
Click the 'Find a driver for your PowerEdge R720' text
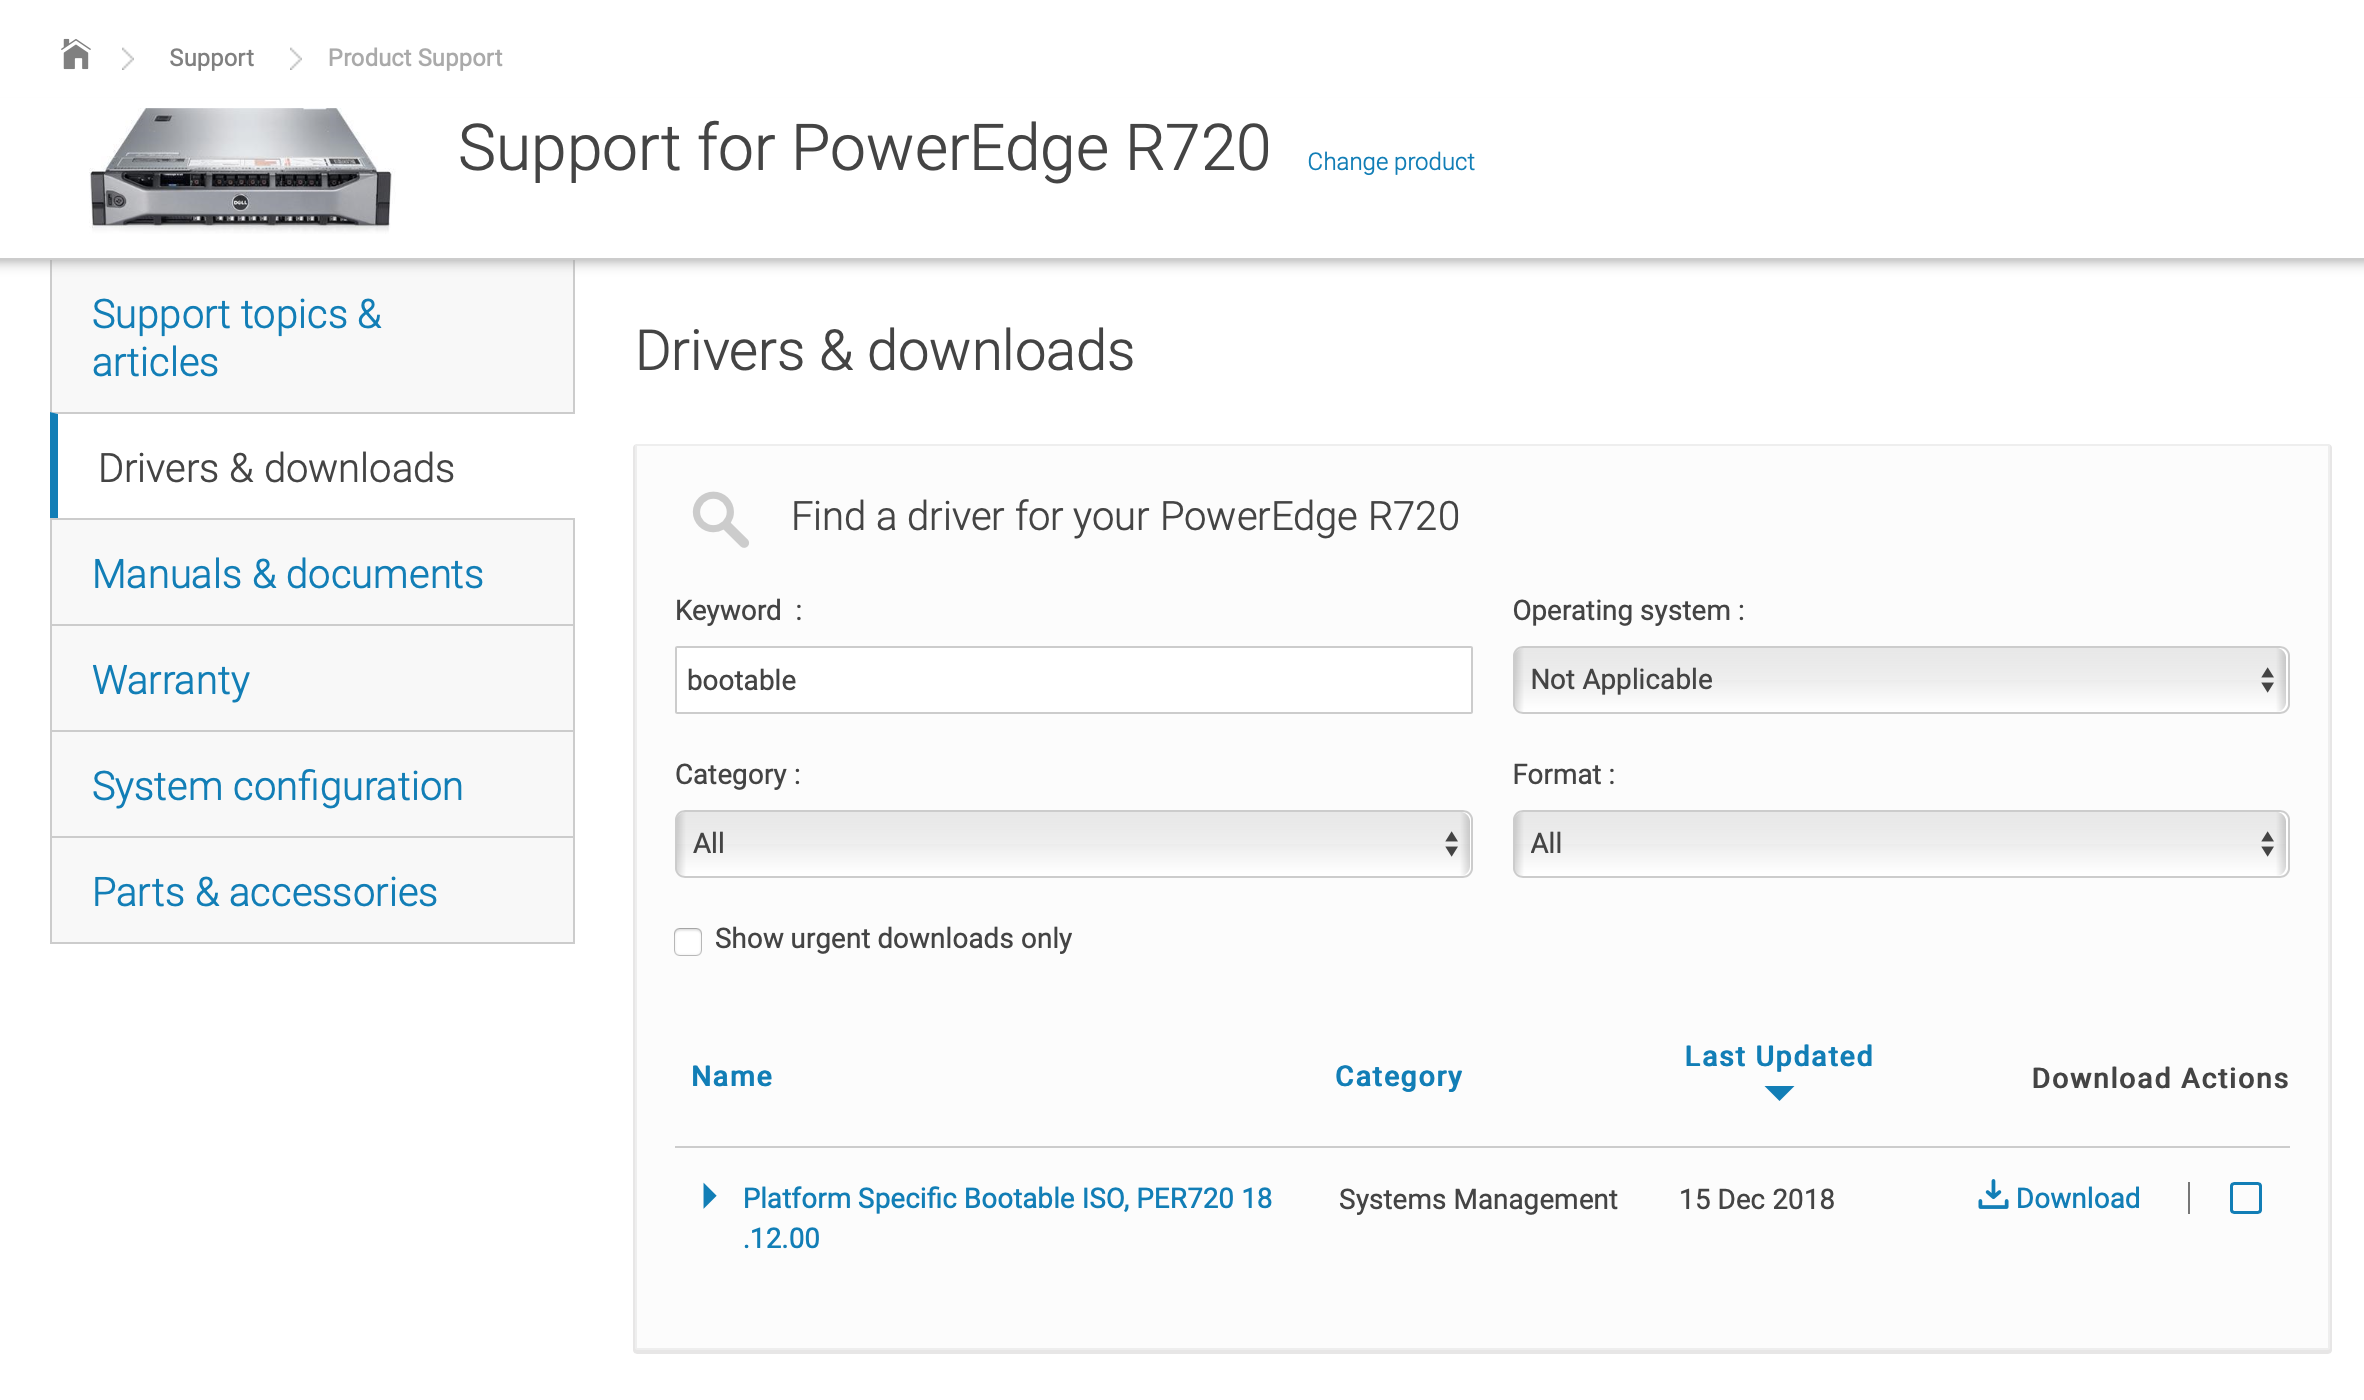(1125, 517)
